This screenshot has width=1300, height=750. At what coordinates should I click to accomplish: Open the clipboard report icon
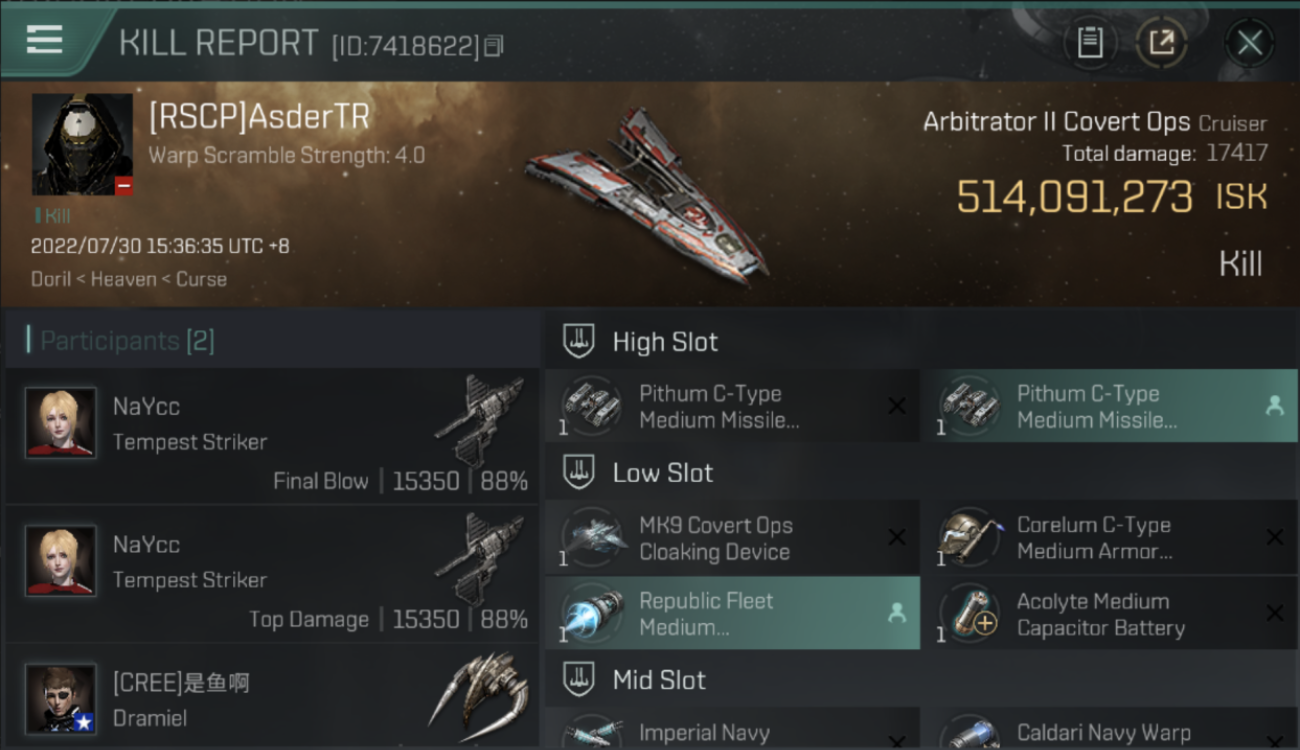point(1090,42)
